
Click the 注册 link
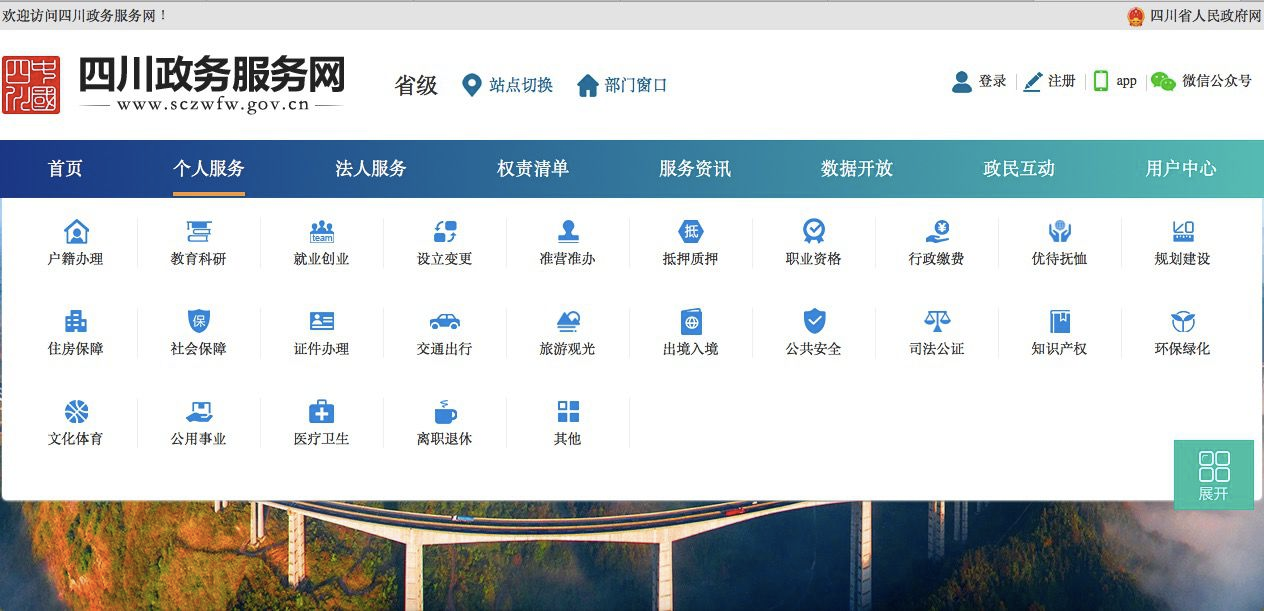point(1062,82)
